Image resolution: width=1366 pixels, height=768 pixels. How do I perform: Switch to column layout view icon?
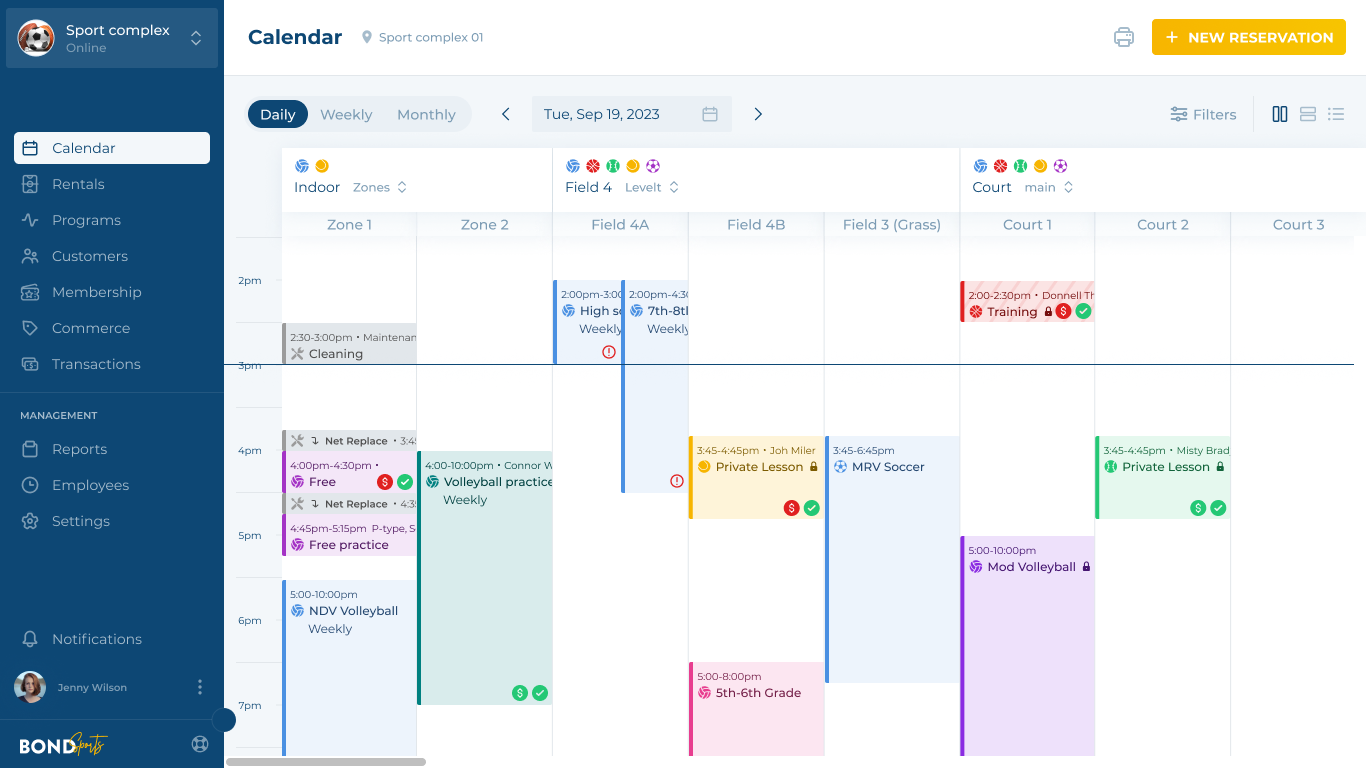[1279, 114]
